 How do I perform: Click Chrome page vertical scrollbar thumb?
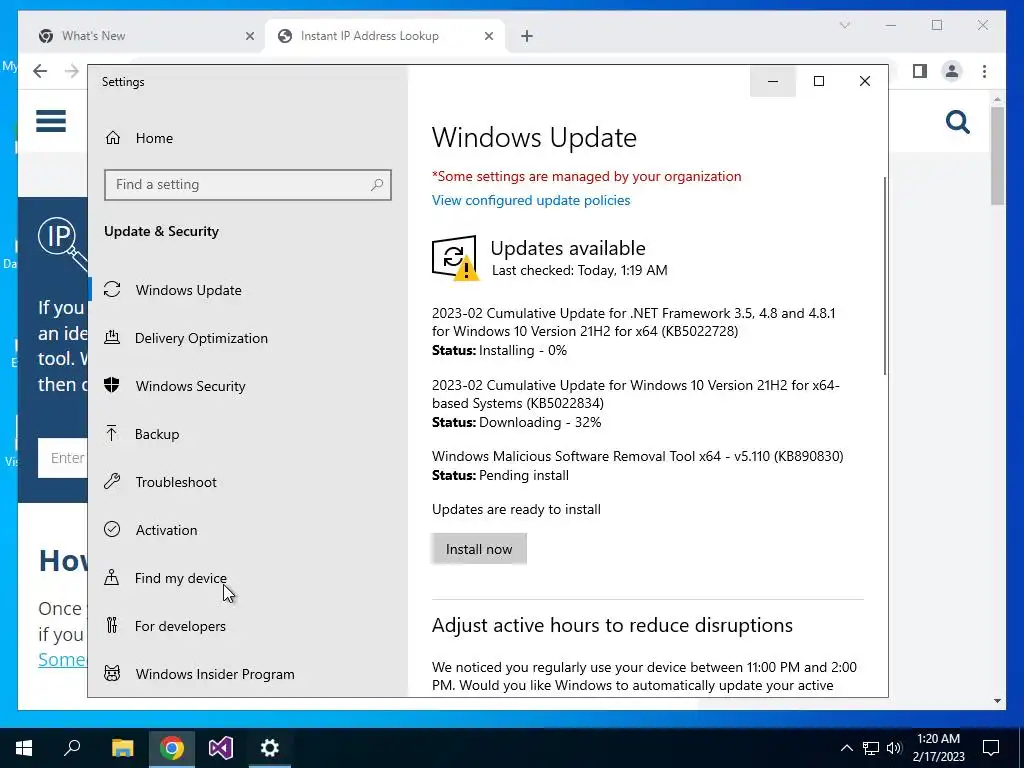(997, 155)
